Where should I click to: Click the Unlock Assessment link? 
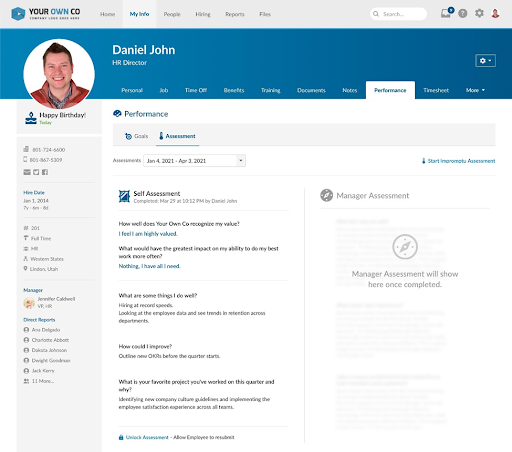[147, 437]
